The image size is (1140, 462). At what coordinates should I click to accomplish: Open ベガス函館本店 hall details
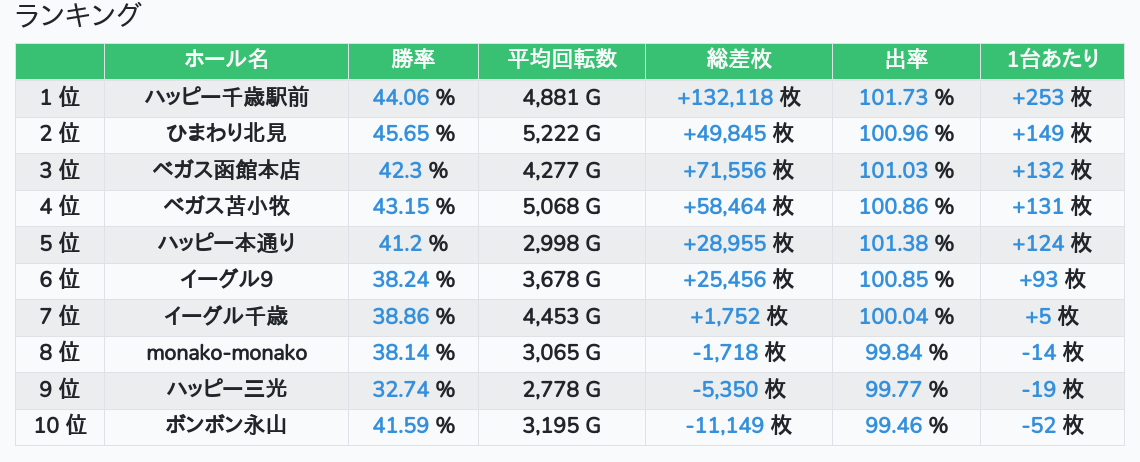(x=226, y=170)
